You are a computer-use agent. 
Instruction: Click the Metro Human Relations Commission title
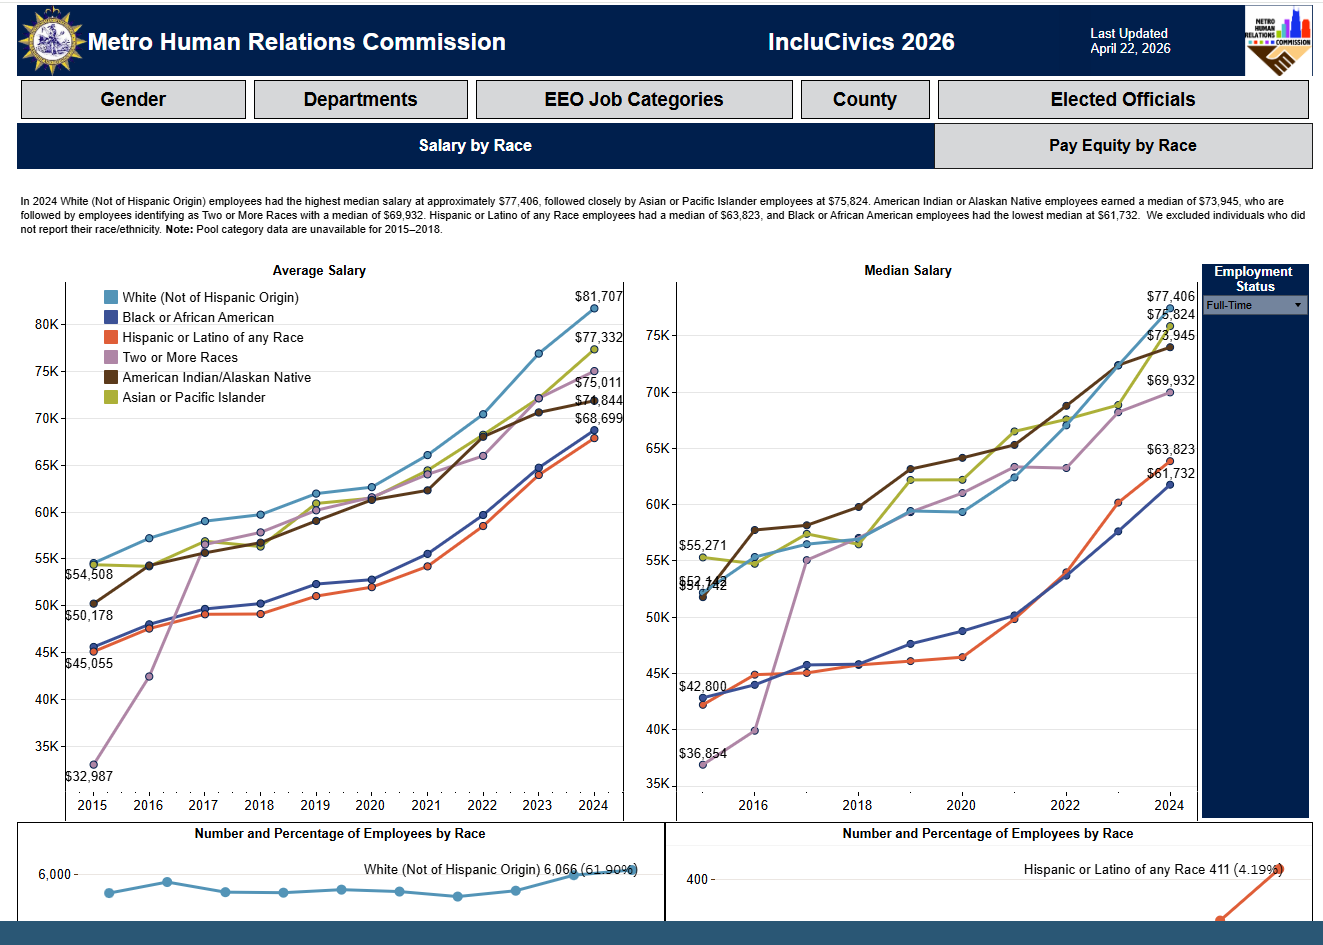click(297, 42)
